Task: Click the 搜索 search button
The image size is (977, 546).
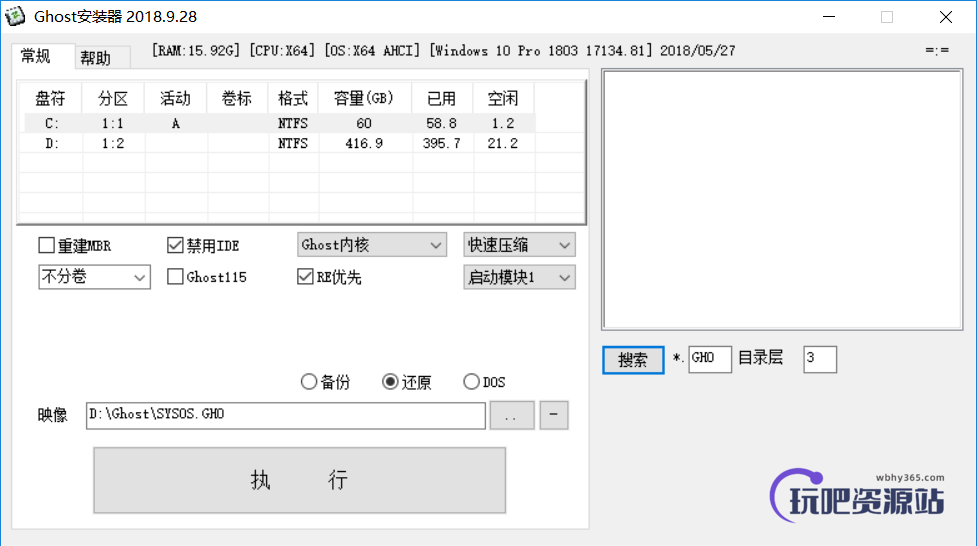Action: point(633,360)
